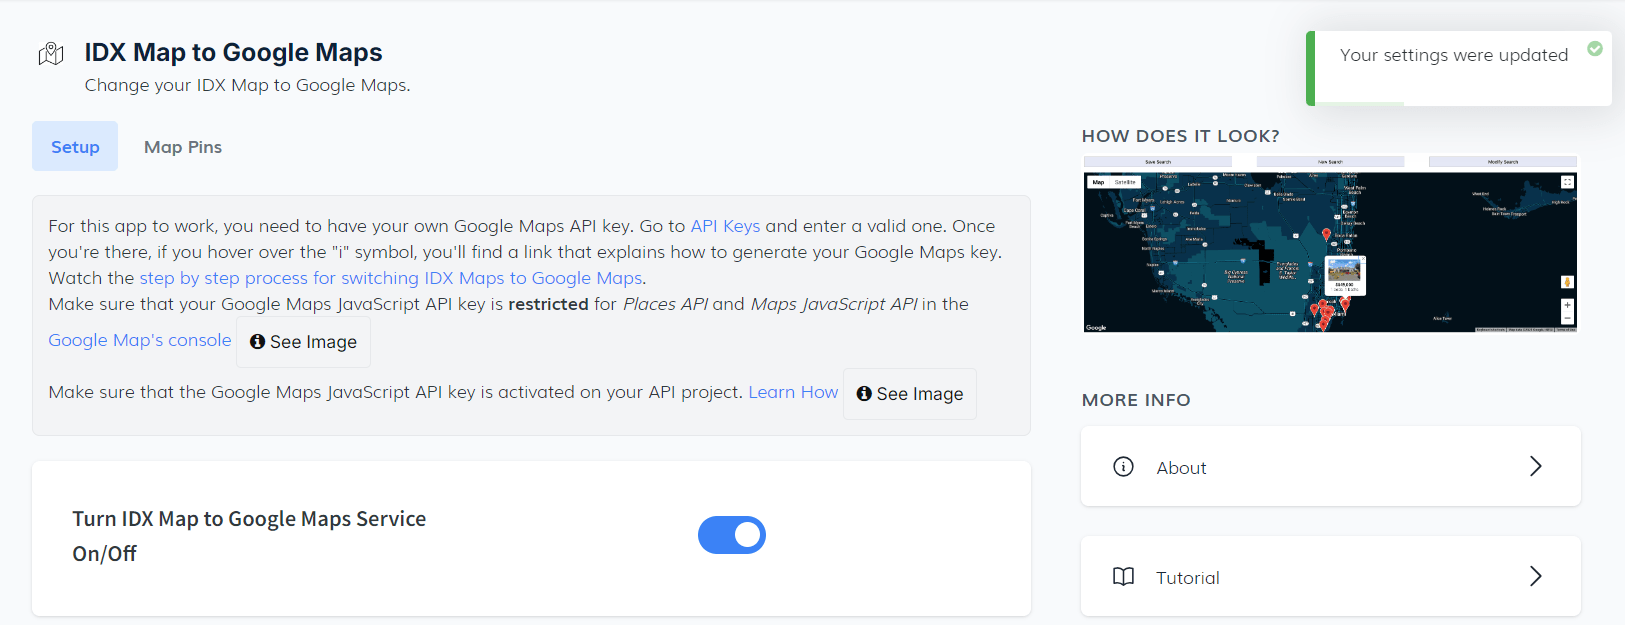Open the step by step process link
This screenshot has width=1625, height=625.
[x=391, y=278]
